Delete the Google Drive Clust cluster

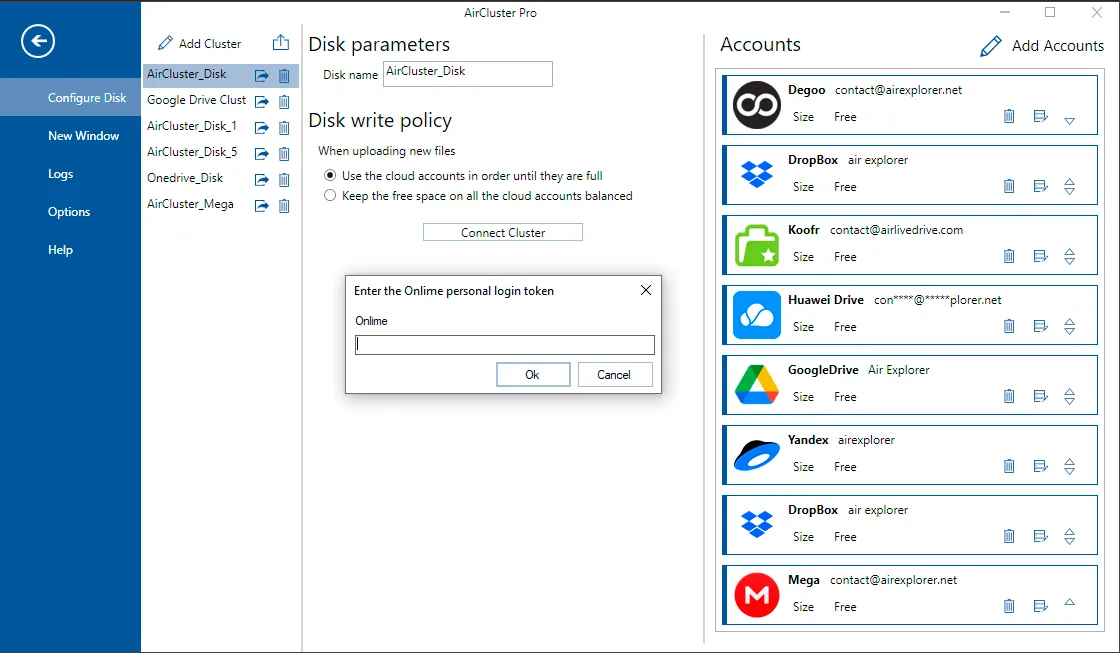point(284,101)
